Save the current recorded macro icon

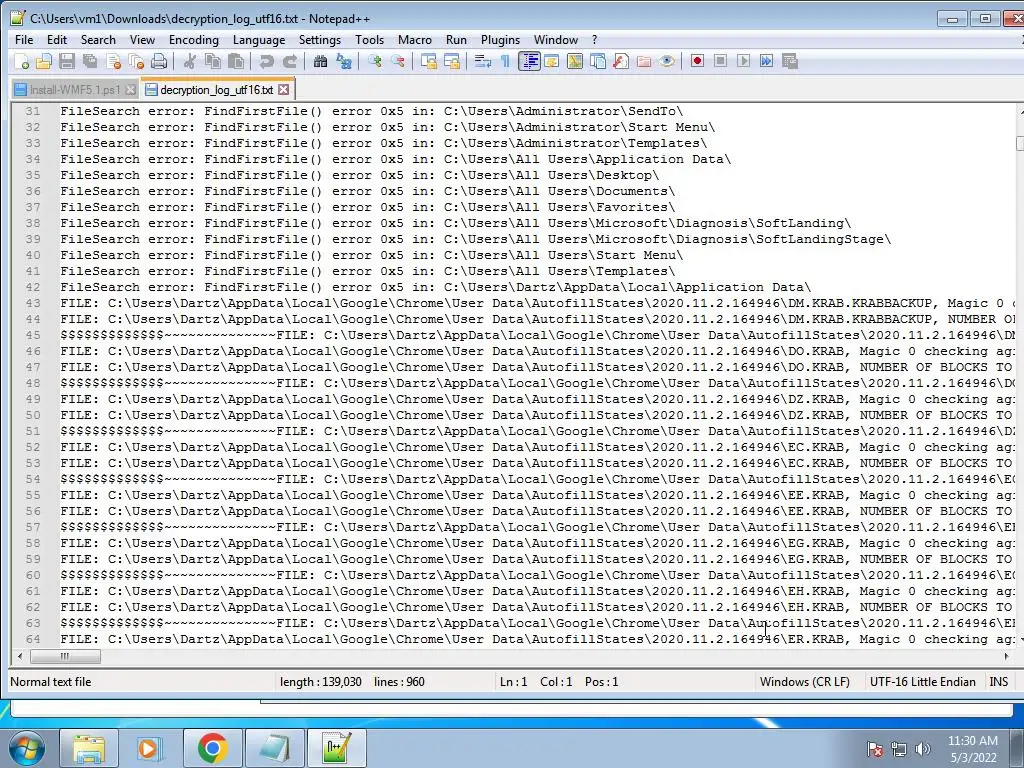pyautogui.click(x=790, y=61)
